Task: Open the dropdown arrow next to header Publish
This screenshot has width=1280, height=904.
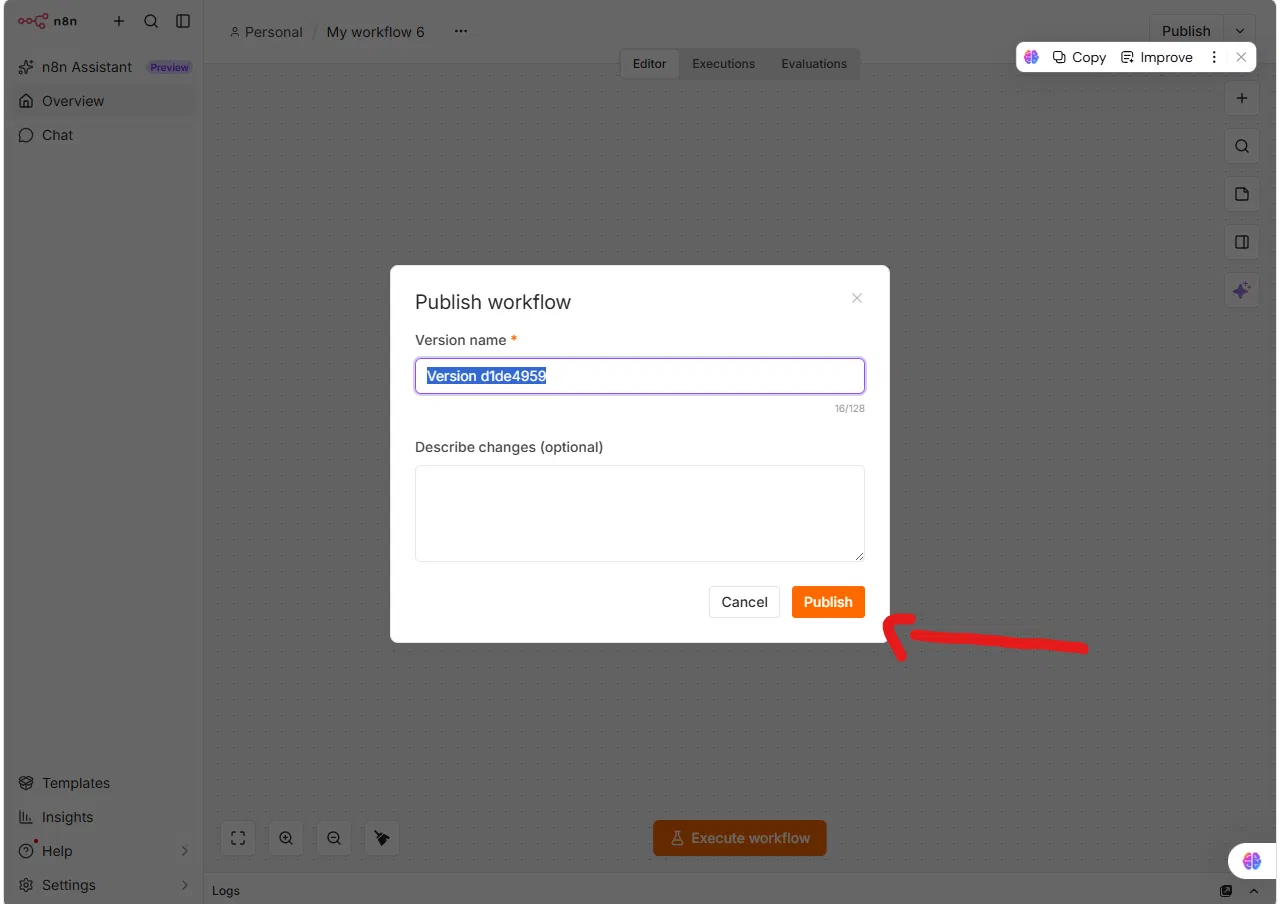Action: 1241,30
